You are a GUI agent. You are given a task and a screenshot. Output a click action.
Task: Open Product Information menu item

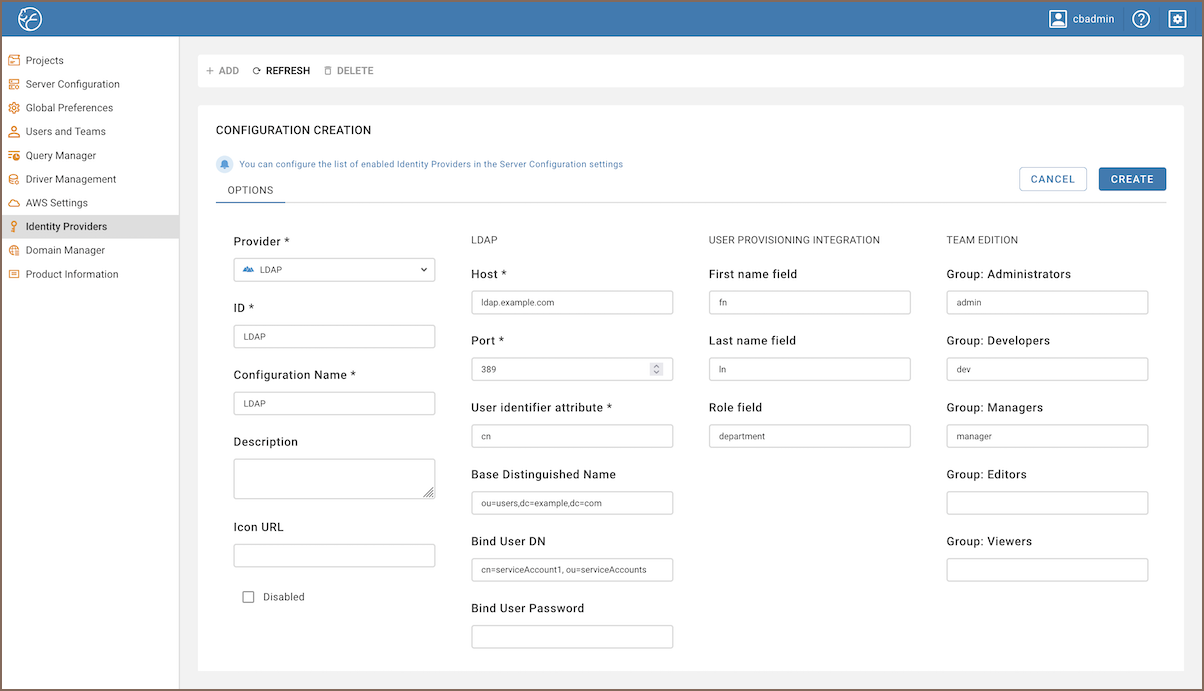click(72, 274)
